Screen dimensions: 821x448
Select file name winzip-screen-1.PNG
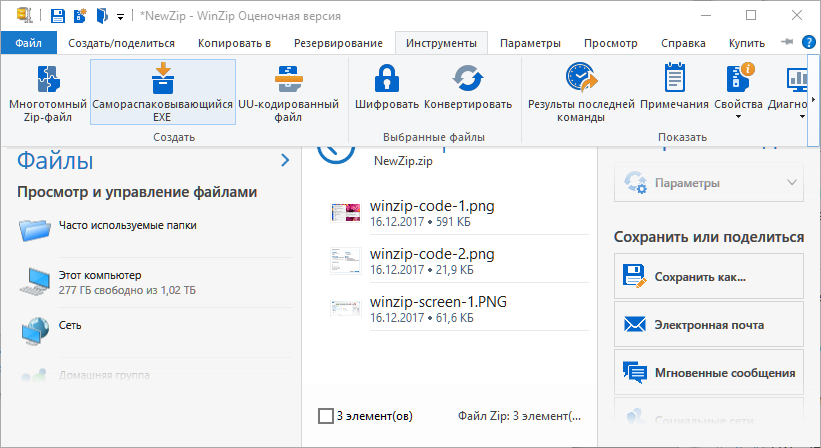point(438,302)
